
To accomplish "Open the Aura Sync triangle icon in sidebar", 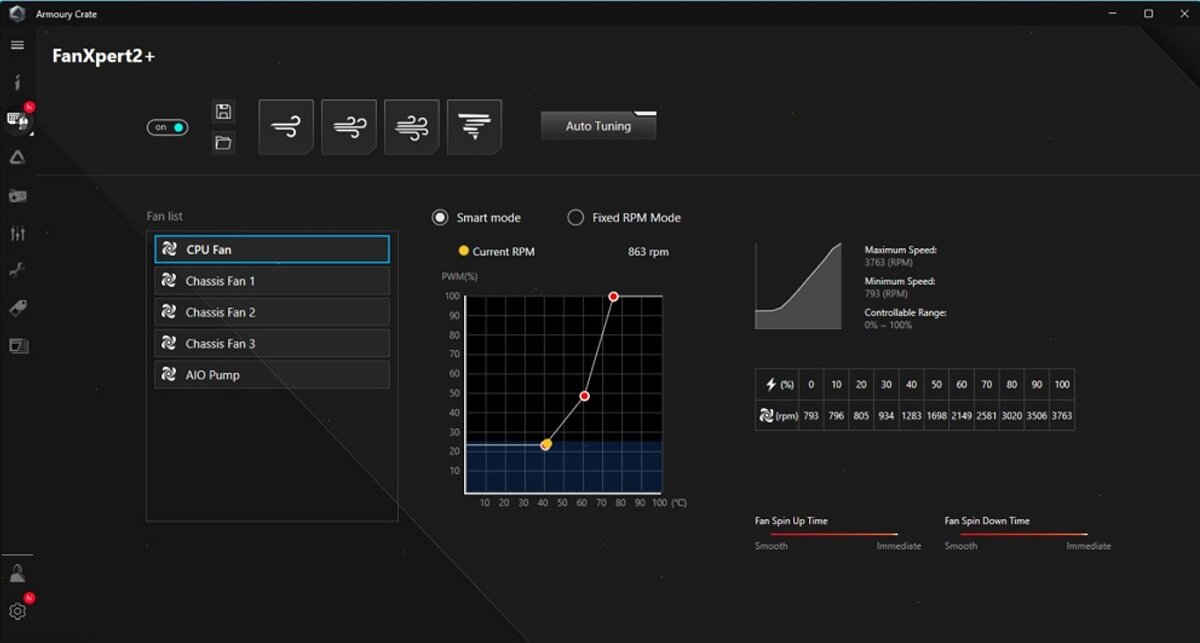I will tap(17, 157).
